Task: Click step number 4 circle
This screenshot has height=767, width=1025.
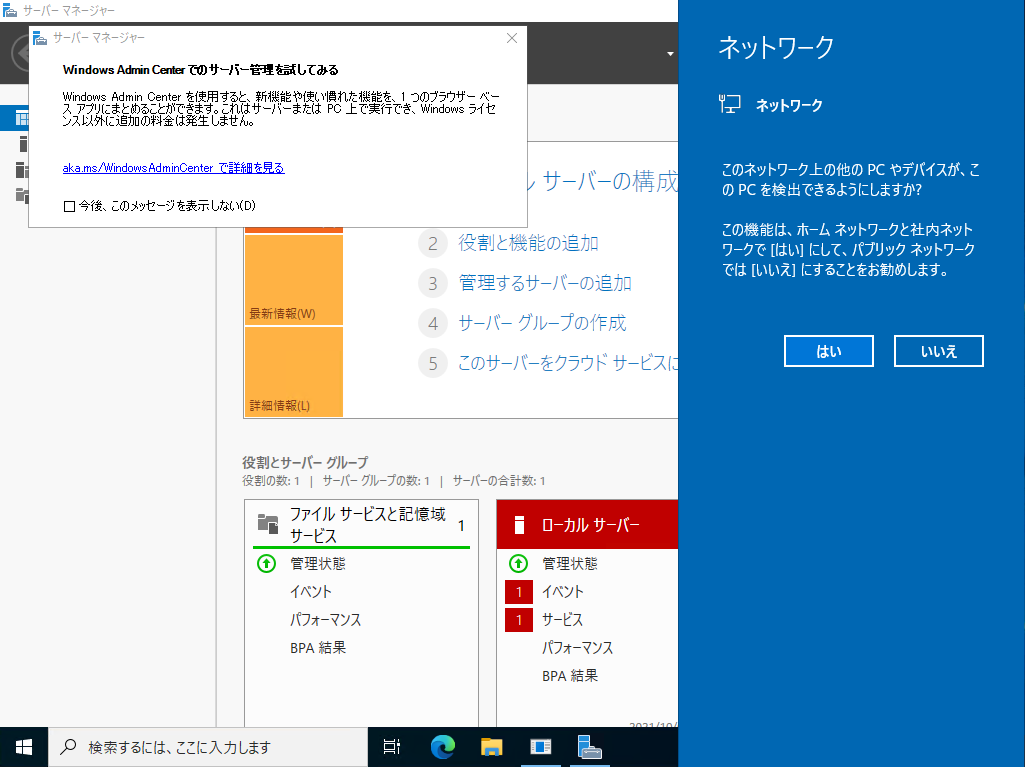Action: [433, 324]
